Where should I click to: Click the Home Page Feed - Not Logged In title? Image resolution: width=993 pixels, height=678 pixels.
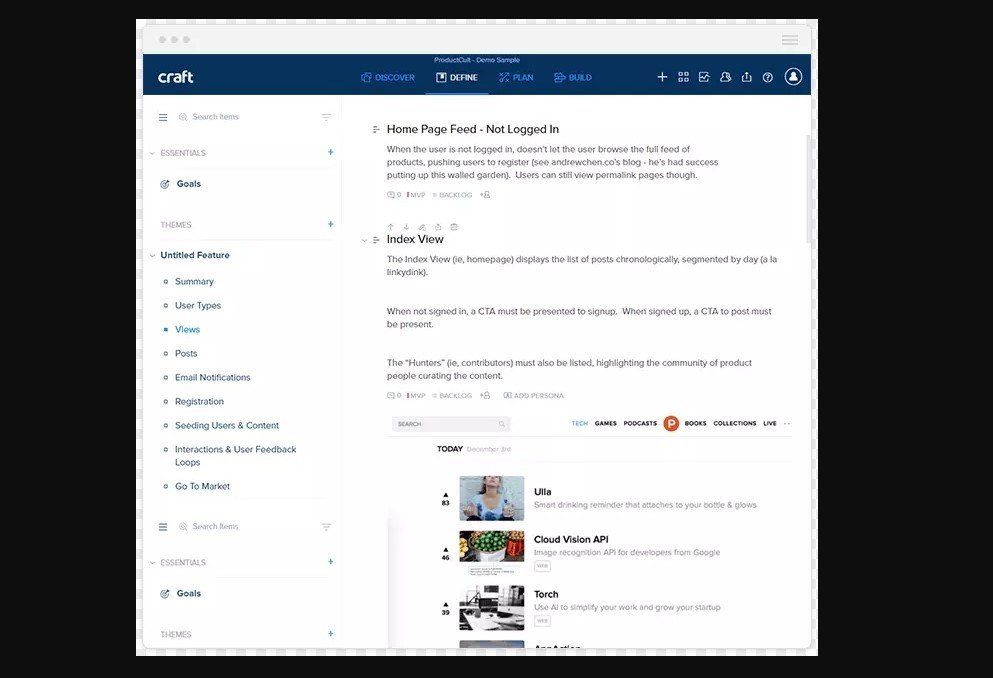tap(473, 129)
